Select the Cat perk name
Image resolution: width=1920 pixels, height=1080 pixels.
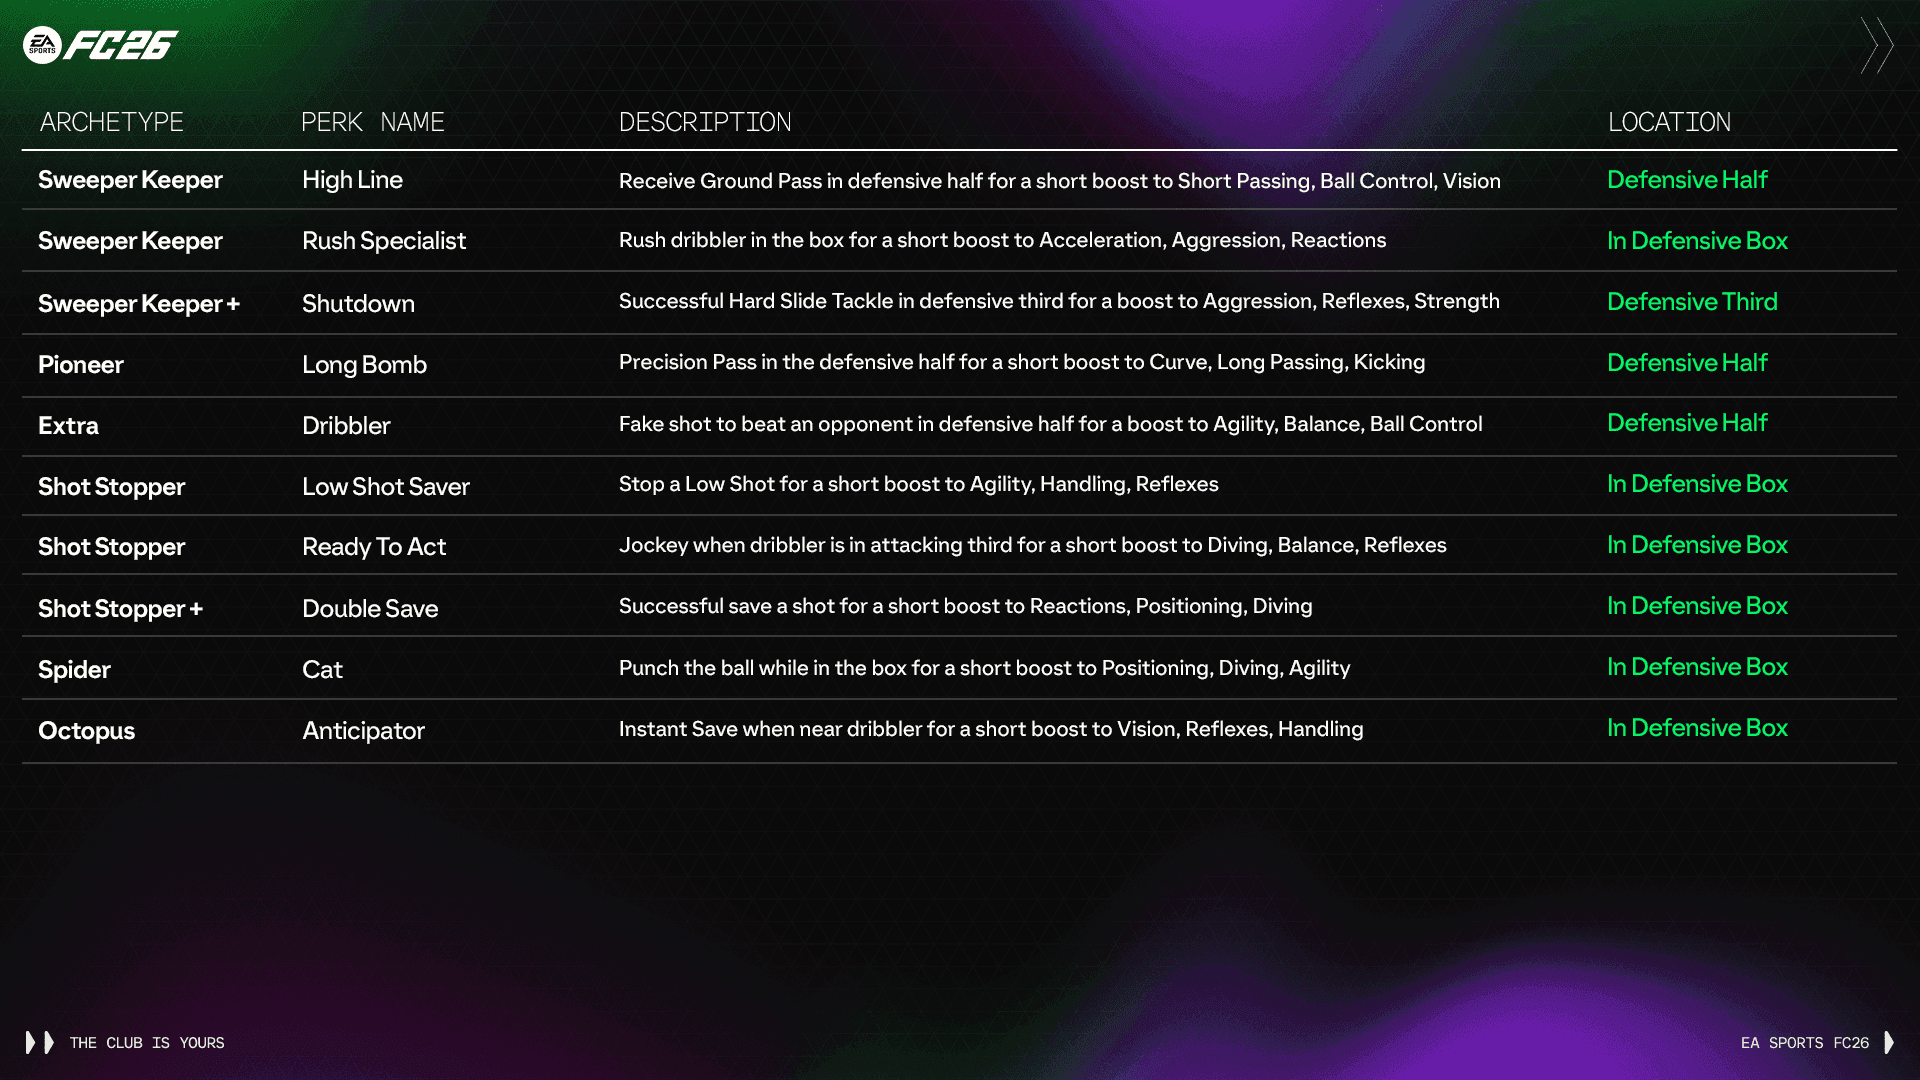(322, 670)
